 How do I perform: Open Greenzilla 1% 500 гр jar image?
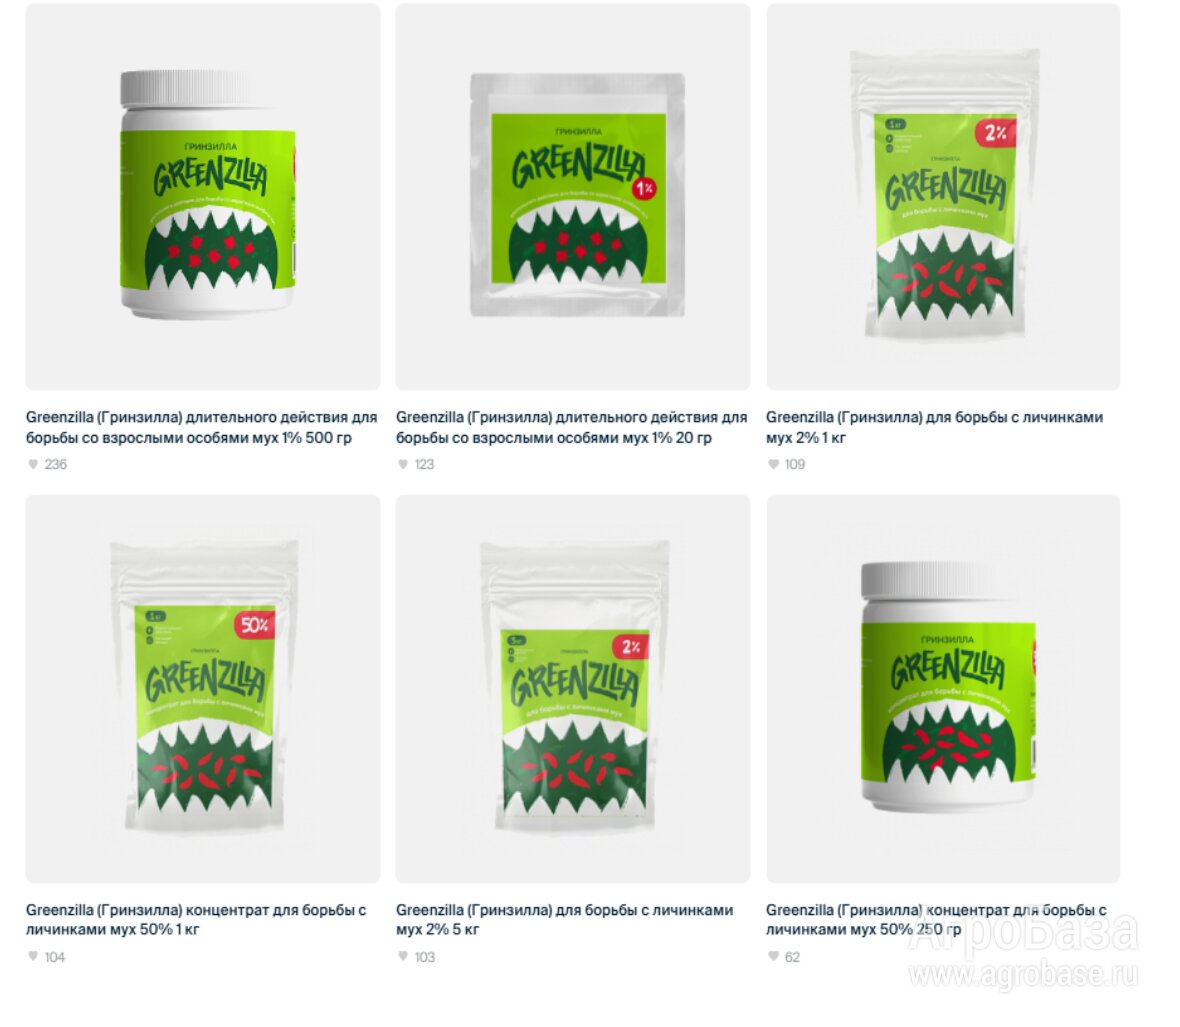click(x=203, y=197)
